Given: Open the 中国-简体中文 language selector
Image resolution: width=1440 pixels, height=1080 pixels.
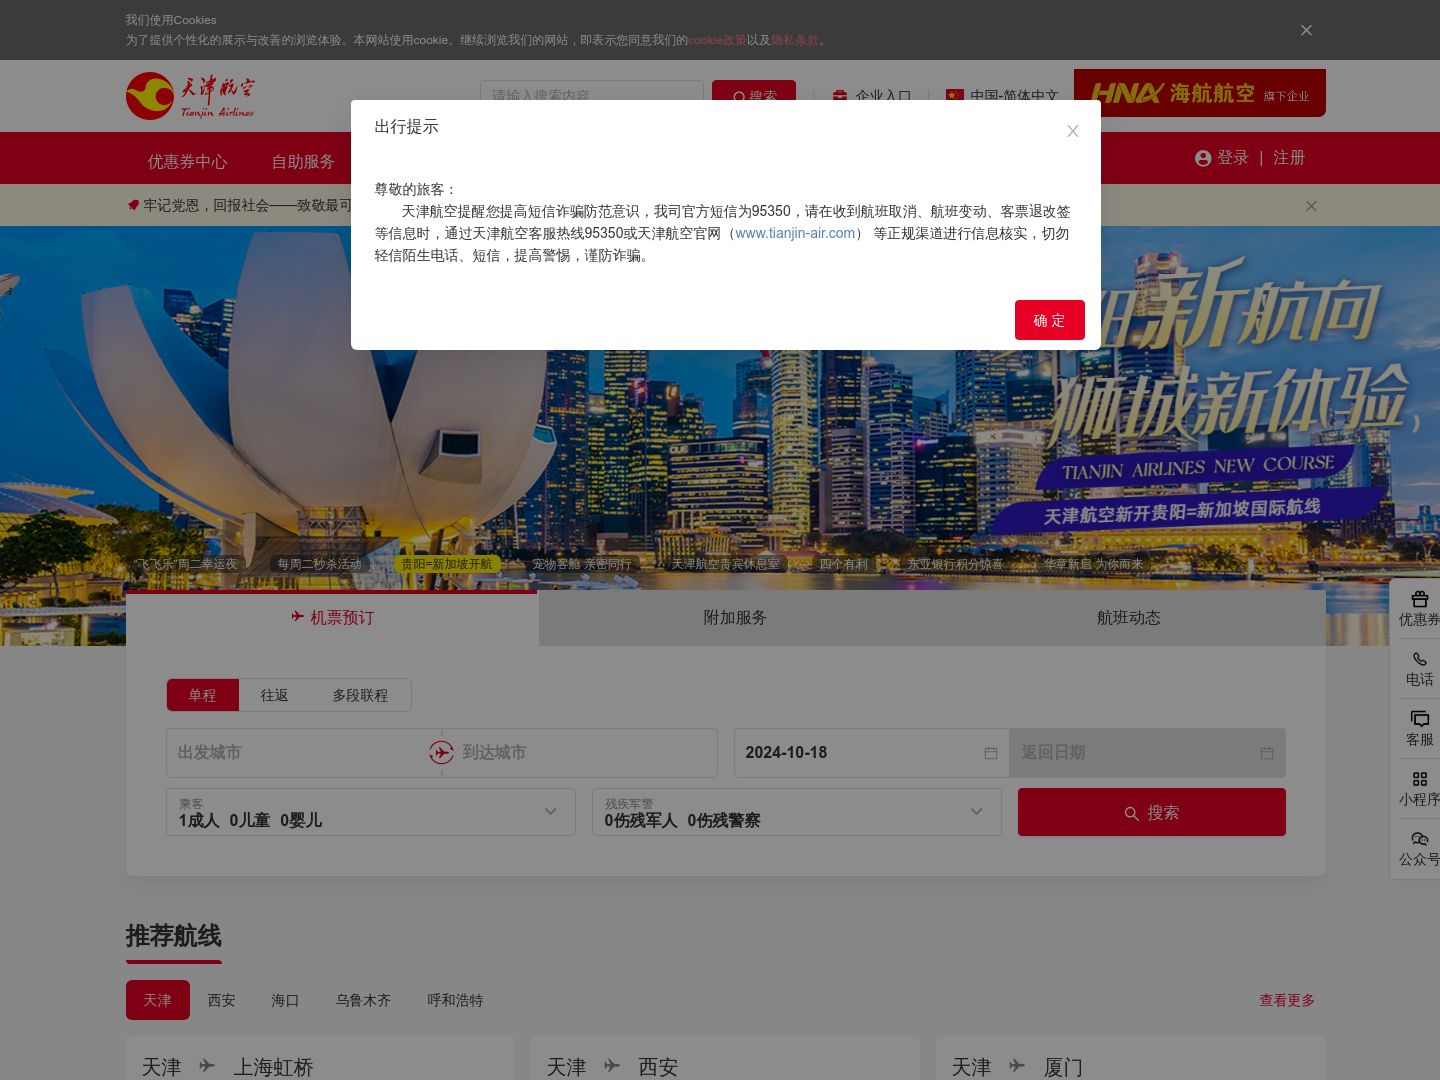Looking at the screenshot, I should [x=1002, y=96].
